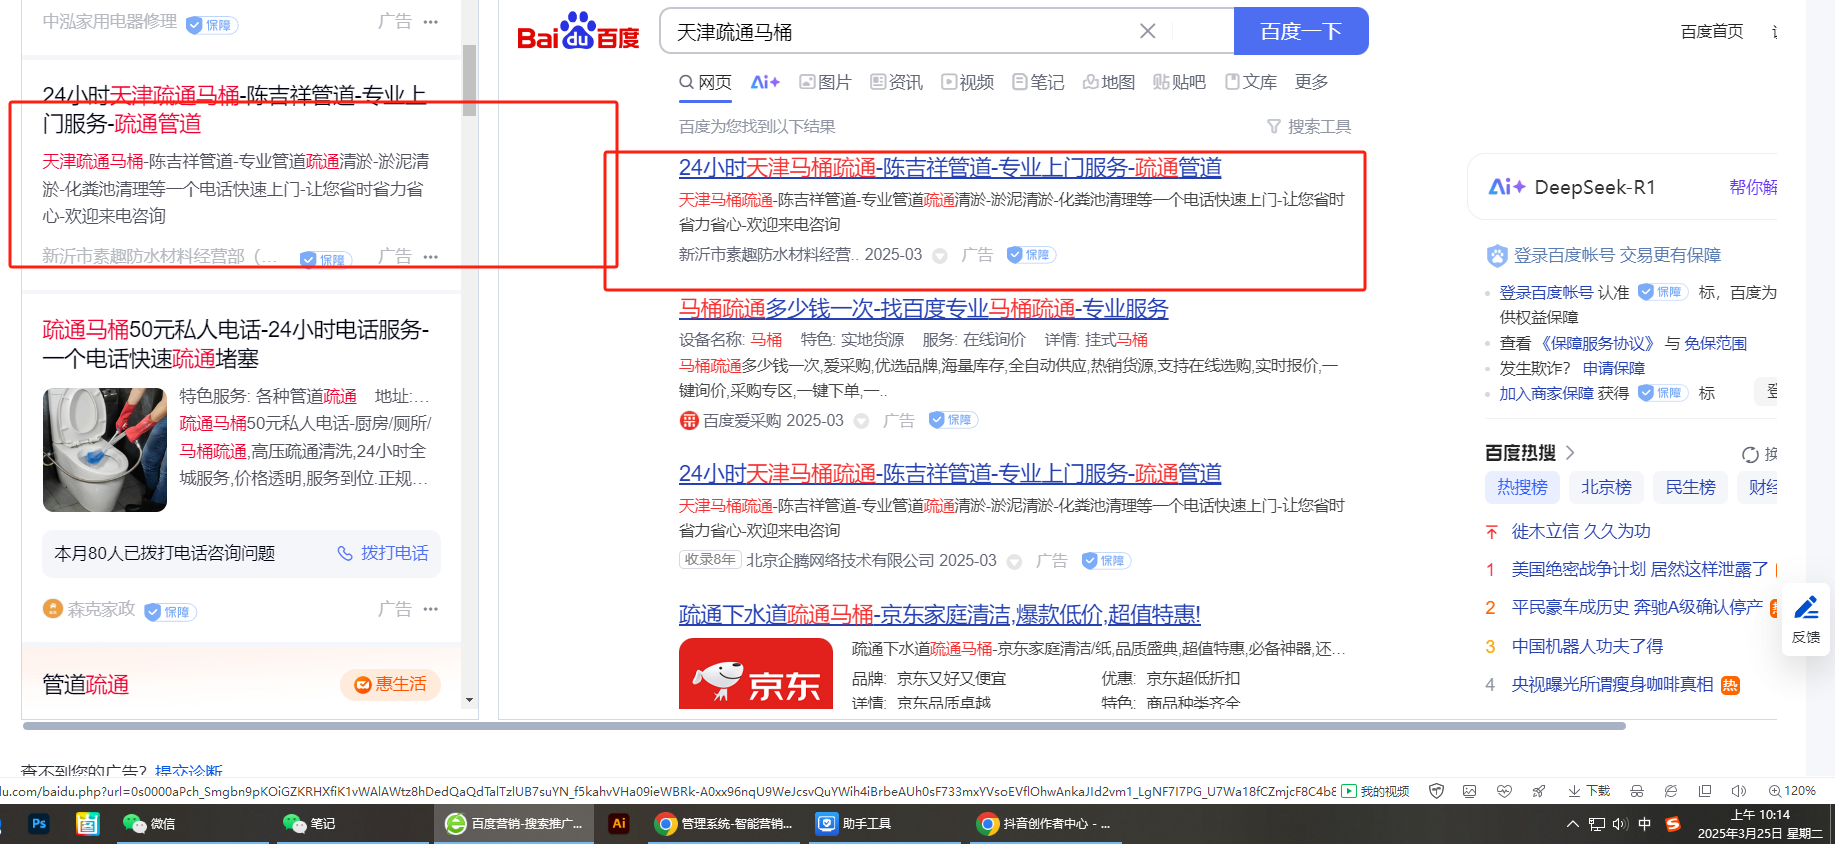This screenshot has width=1835, height=844.
Task: Click the toilet cleaning photo thumbnail
Action: click(105, 450)
